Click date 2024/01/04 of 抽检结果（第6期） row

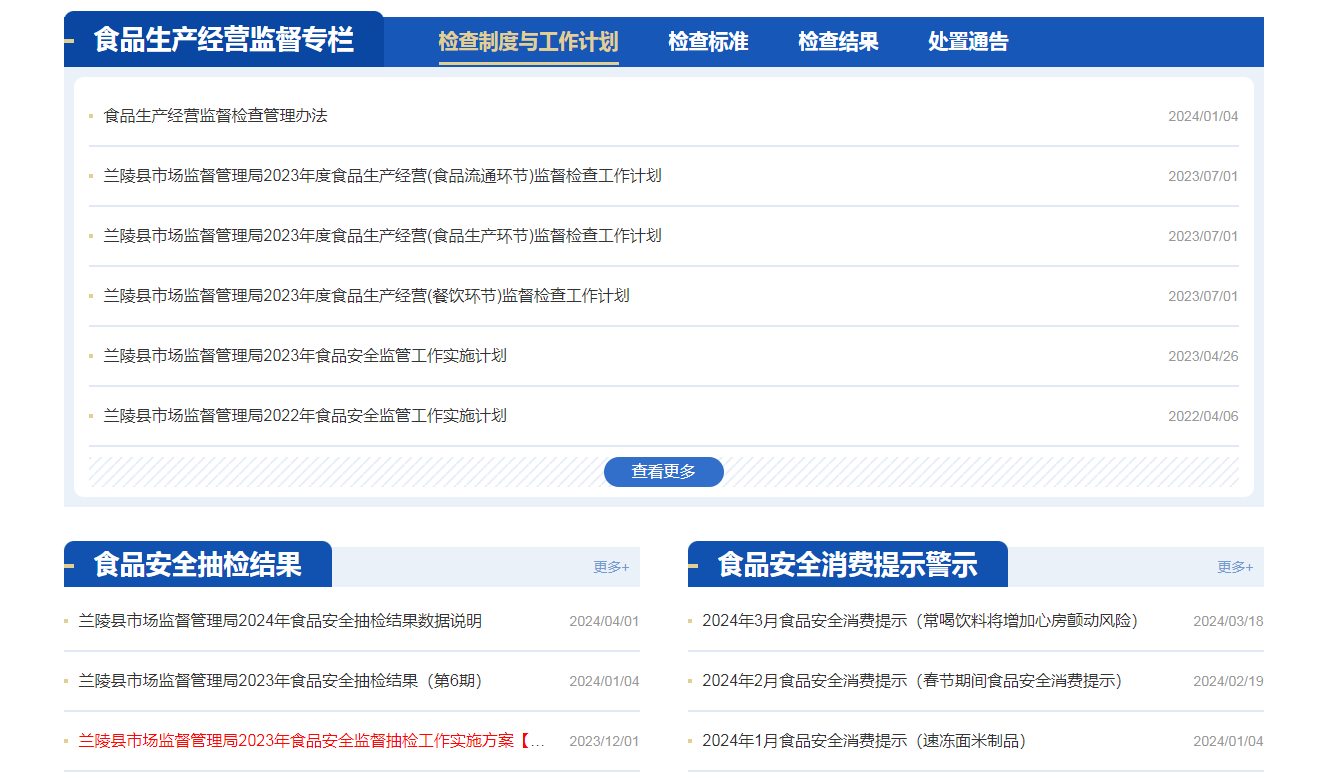(x=604, y=681)
